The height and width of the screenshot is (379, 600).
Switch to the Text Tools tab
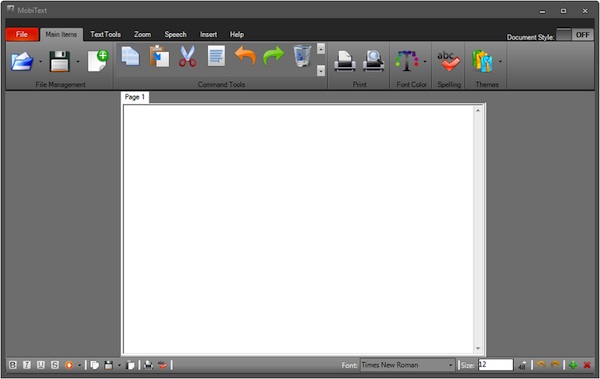[x=105, y=34]
